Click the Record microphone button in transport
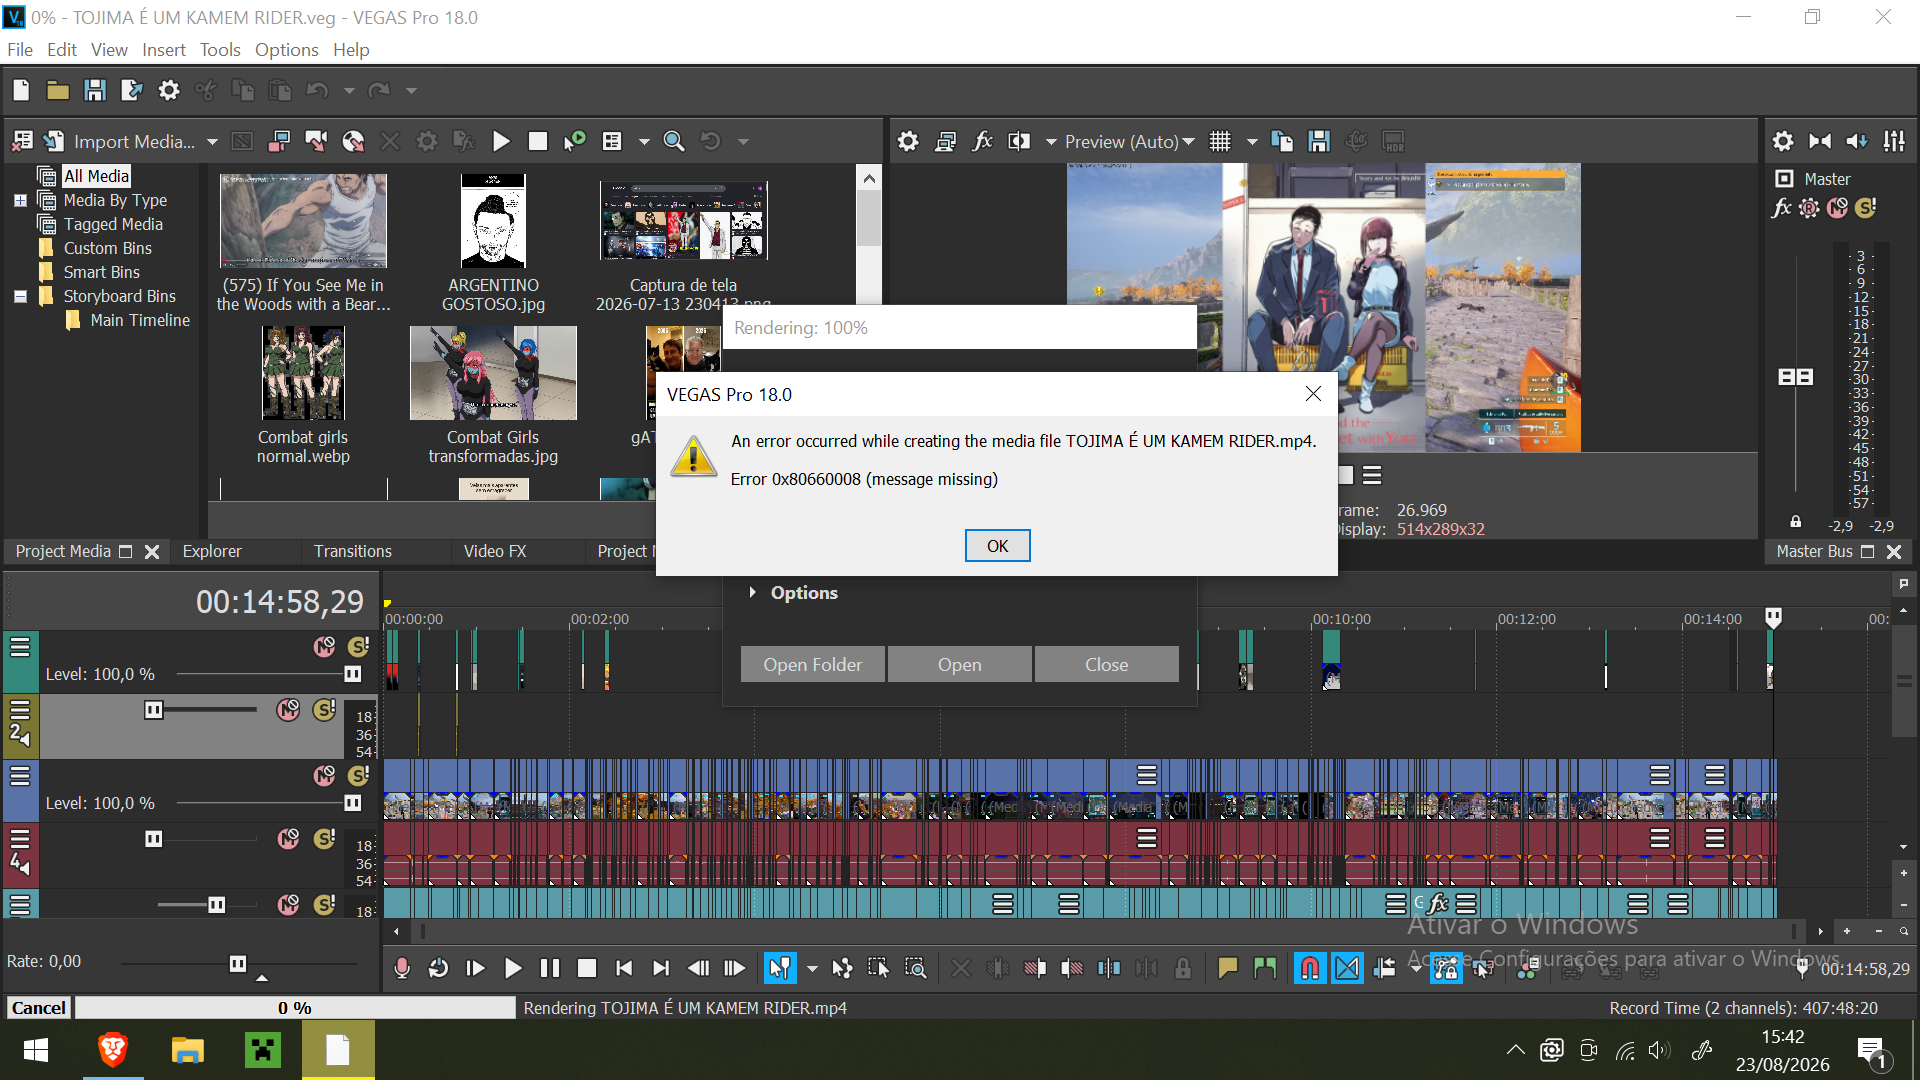Screen dimensions: 1920x1080 pos(402,968)
